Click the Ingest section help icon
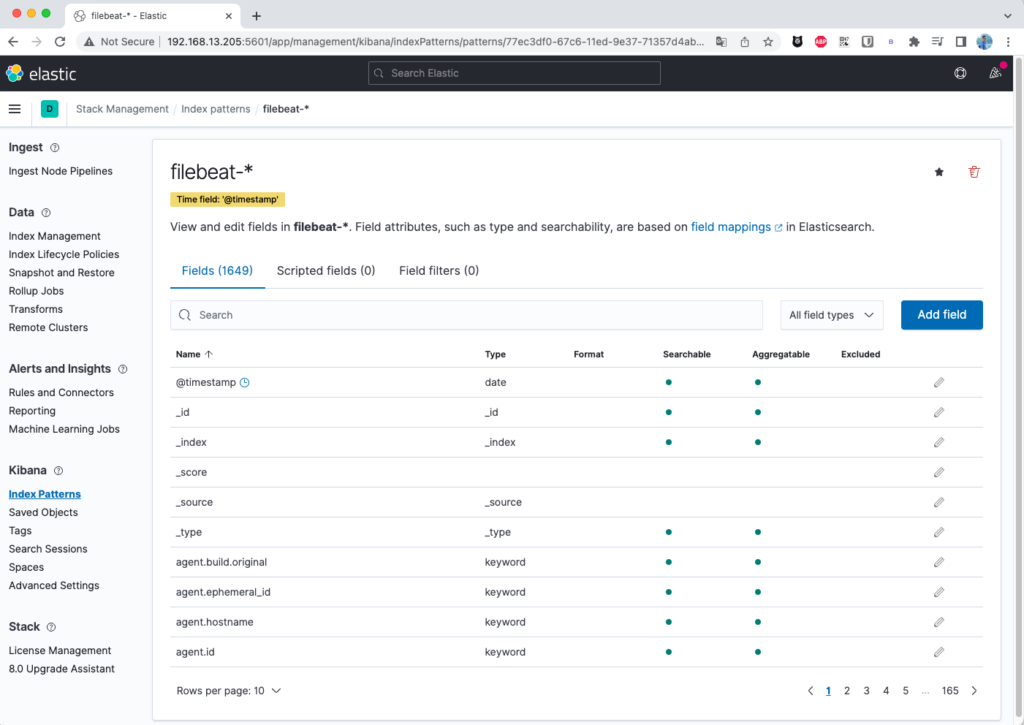 pyautogui.click(x=55, y=148)
